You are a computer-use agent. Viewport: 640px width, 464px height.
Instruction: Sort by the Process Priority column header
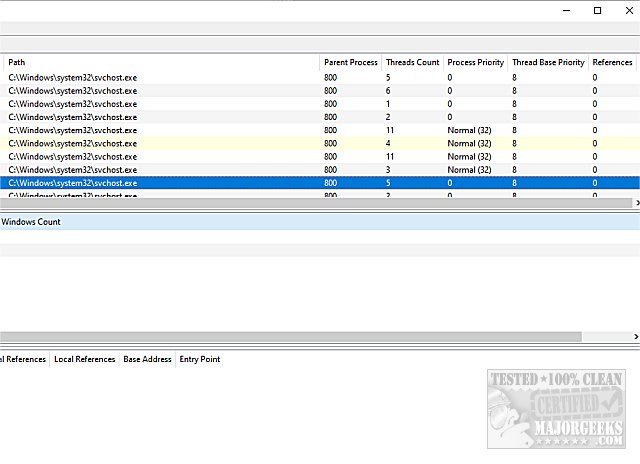[x=476, y=62]
